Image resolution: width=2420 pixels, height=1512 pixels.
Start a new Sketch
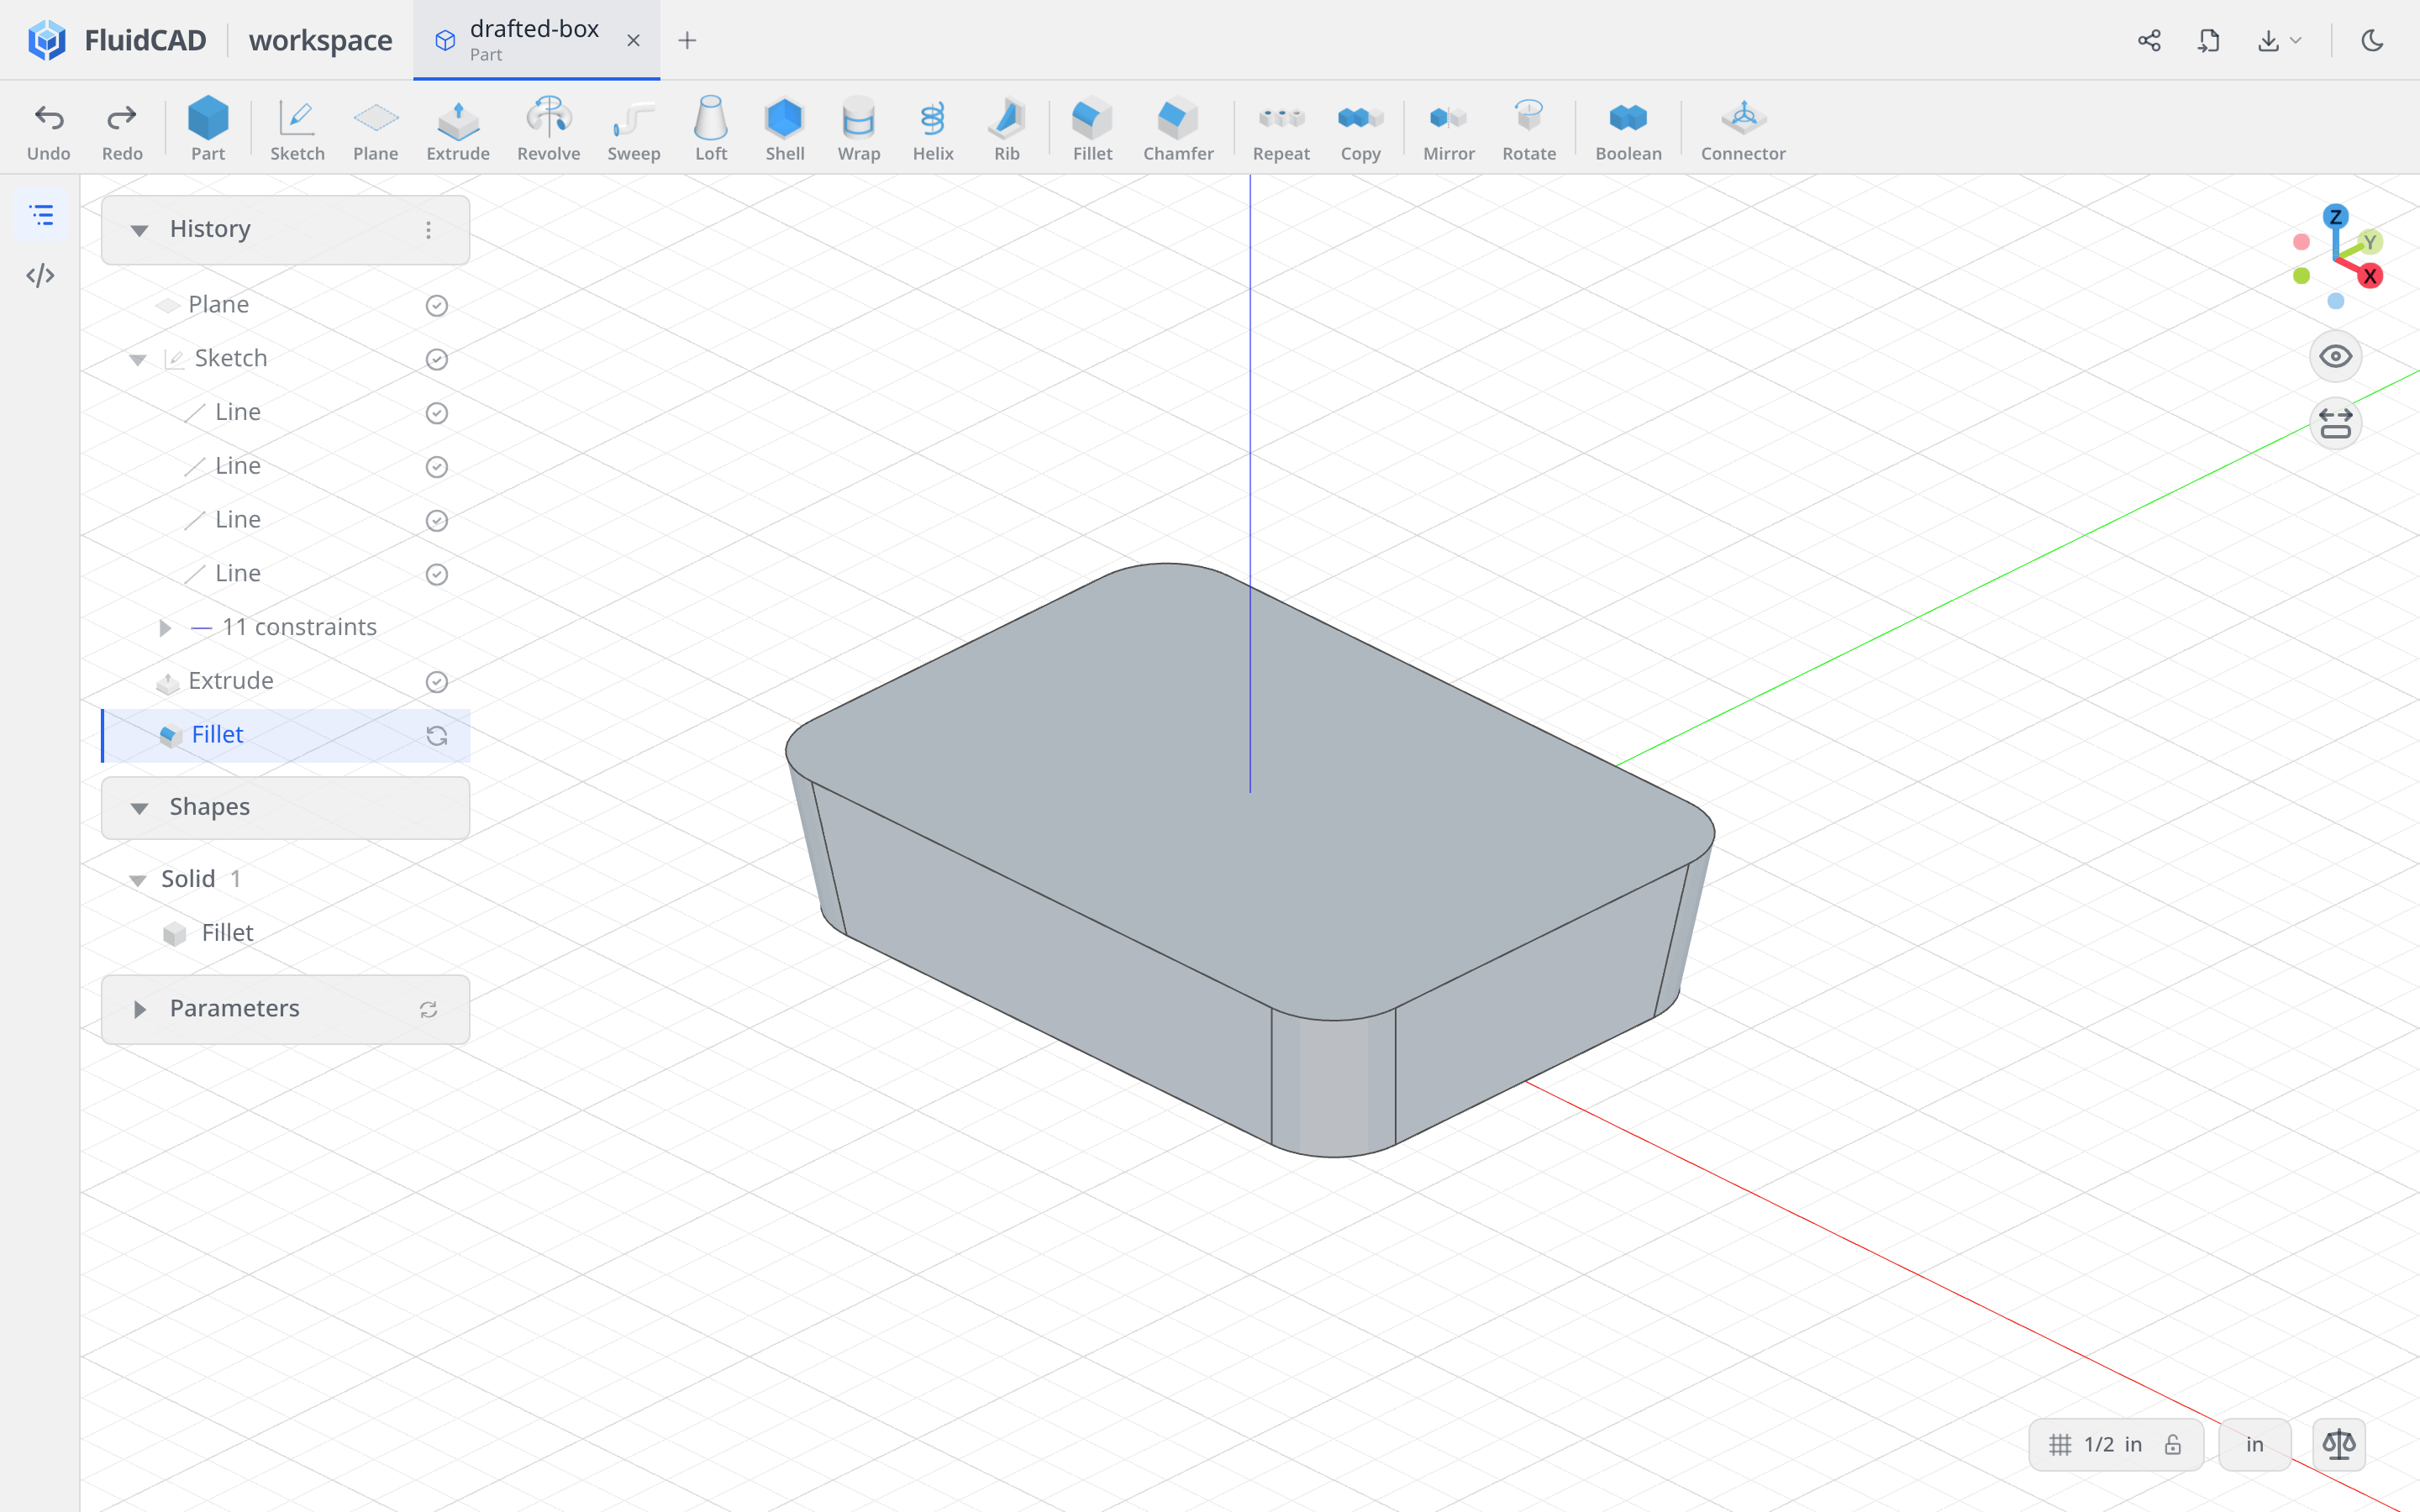tap(297, 130)
